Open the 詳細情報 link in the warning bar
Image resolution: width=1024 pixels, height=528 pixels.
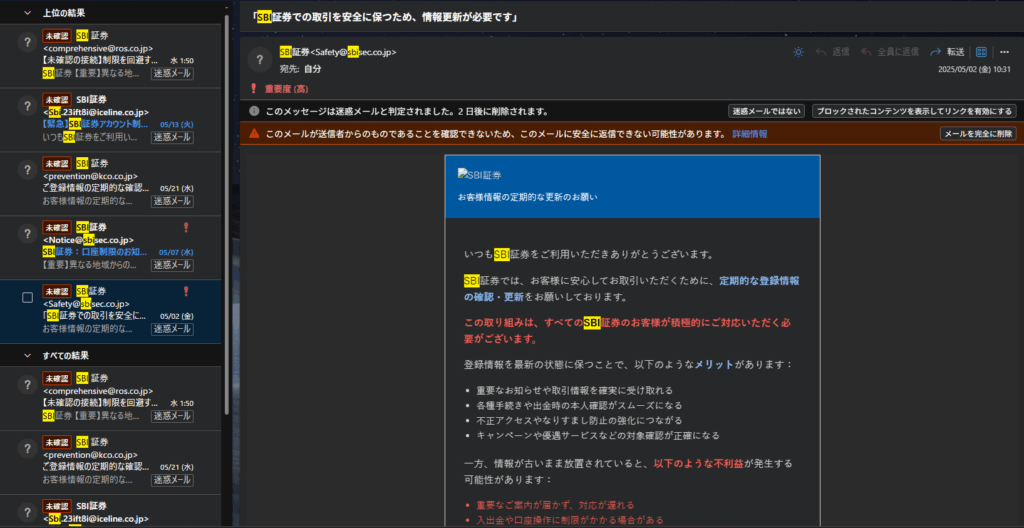(750, 134)
